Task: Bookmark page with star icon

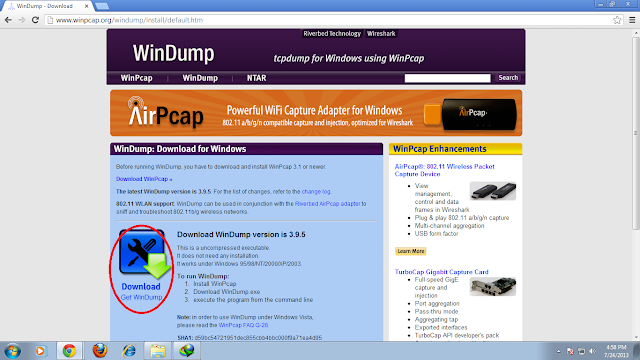Action: [617, 20]
